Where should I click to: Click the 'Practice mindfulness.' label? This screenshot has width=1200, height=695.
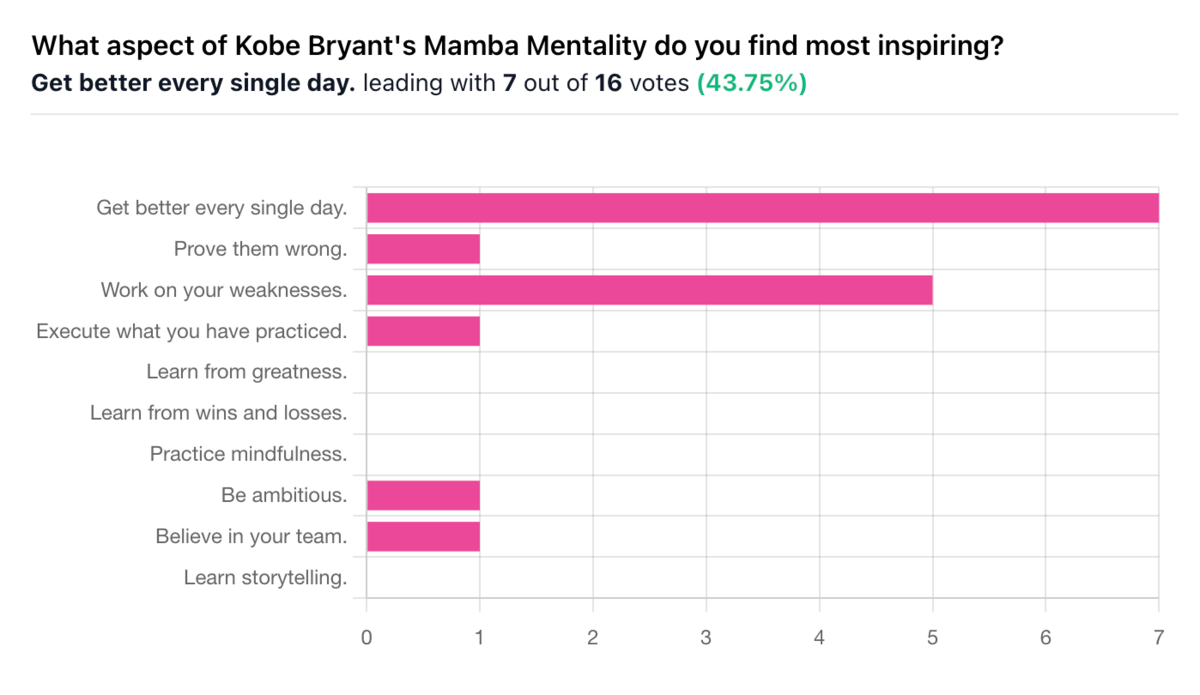coord(249,454)
